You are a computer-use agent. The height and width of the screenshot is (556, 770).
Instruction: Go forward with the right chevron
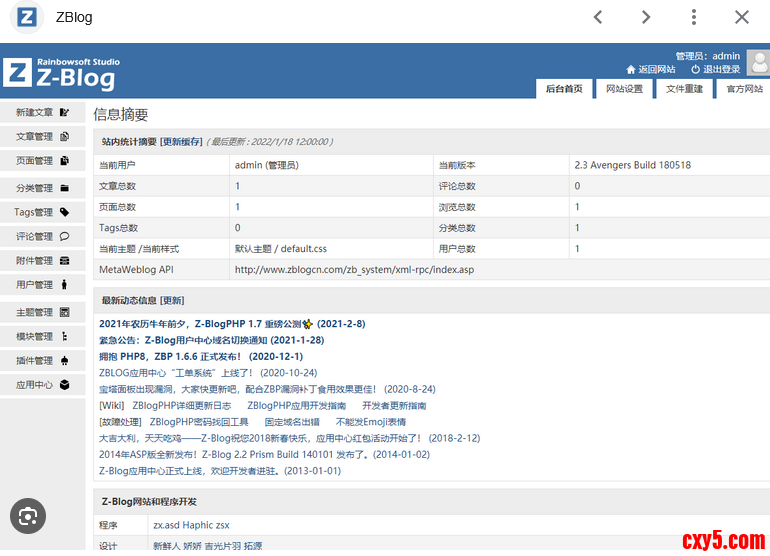click(x=646, y=17)
